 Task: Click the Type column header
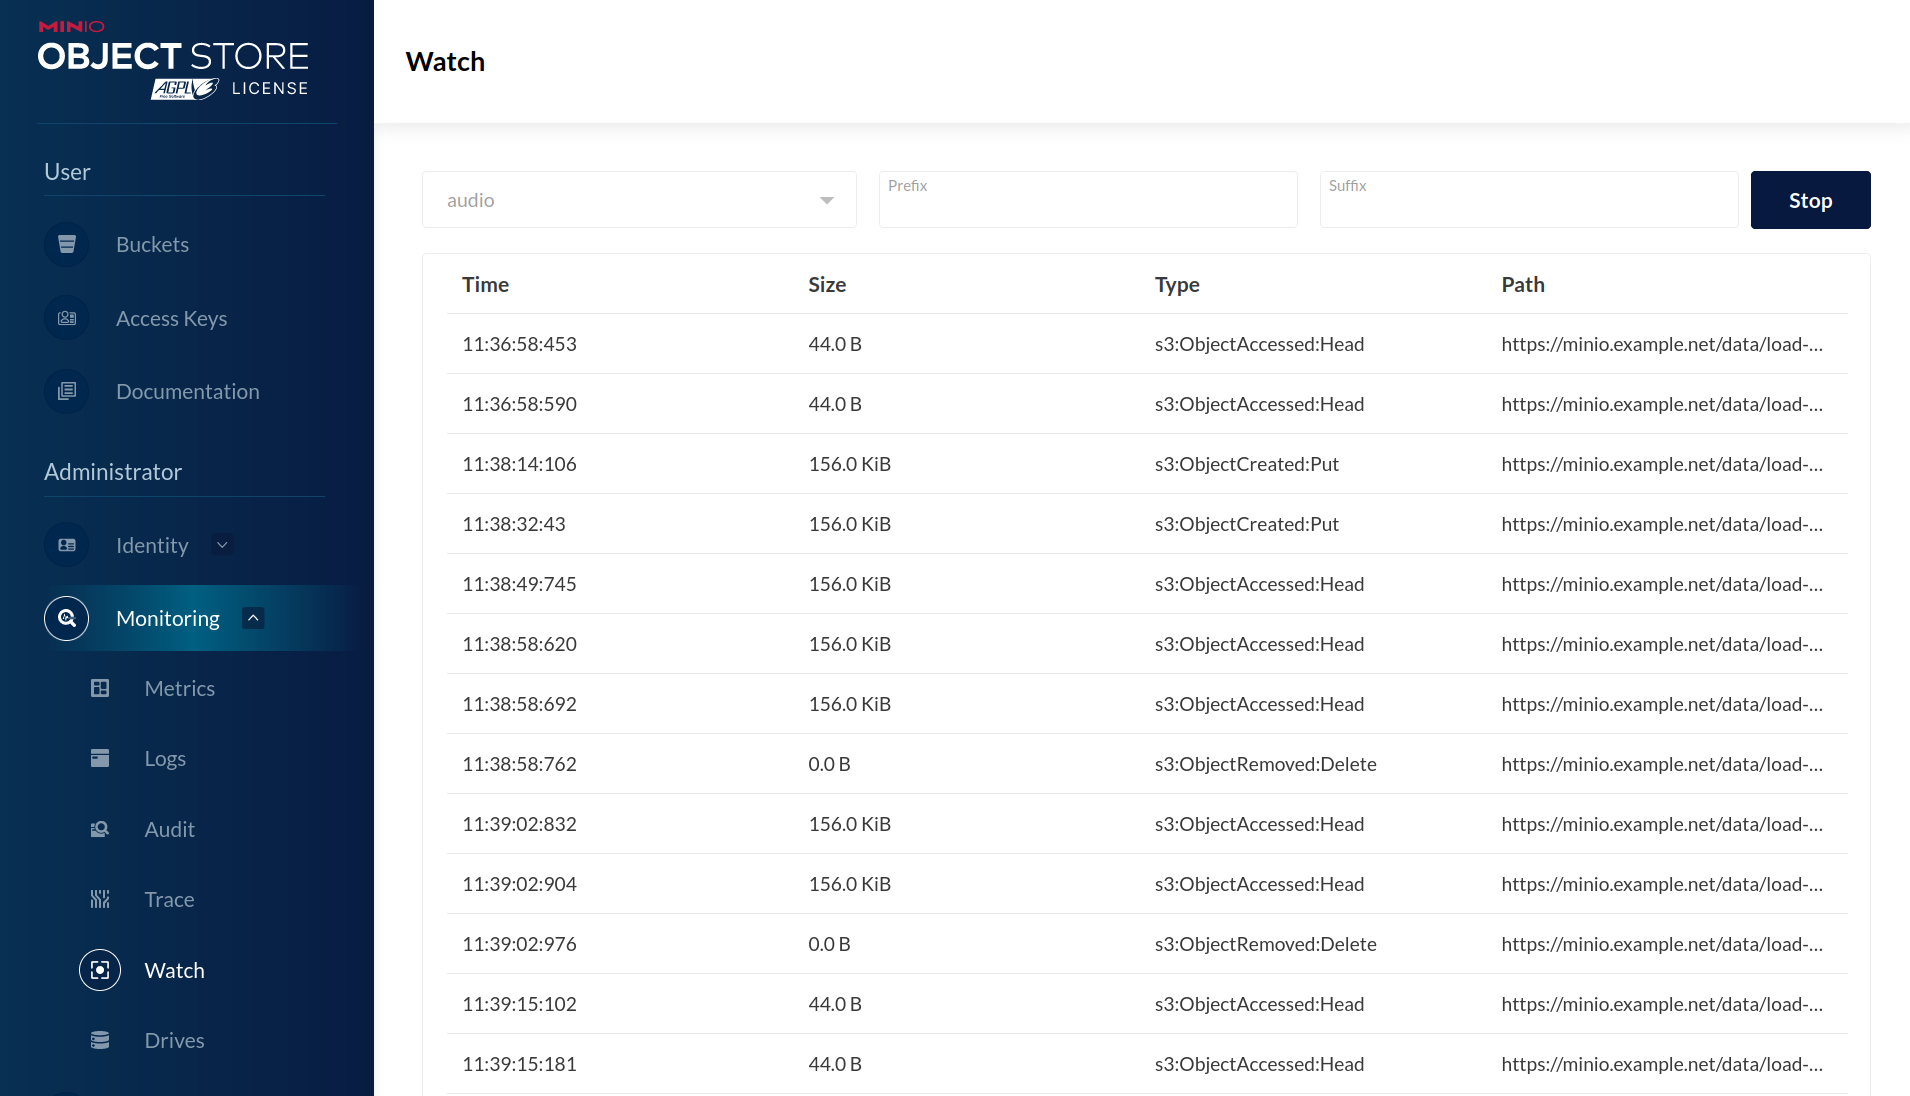(1177, 285)
